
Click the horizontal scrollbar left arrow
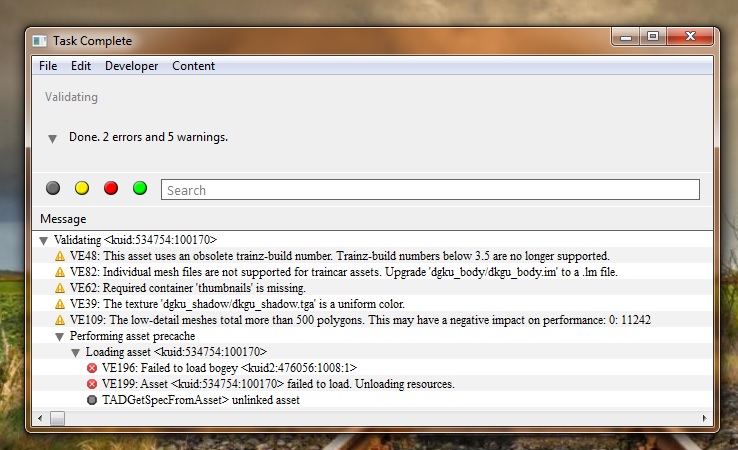pos(40,418)
